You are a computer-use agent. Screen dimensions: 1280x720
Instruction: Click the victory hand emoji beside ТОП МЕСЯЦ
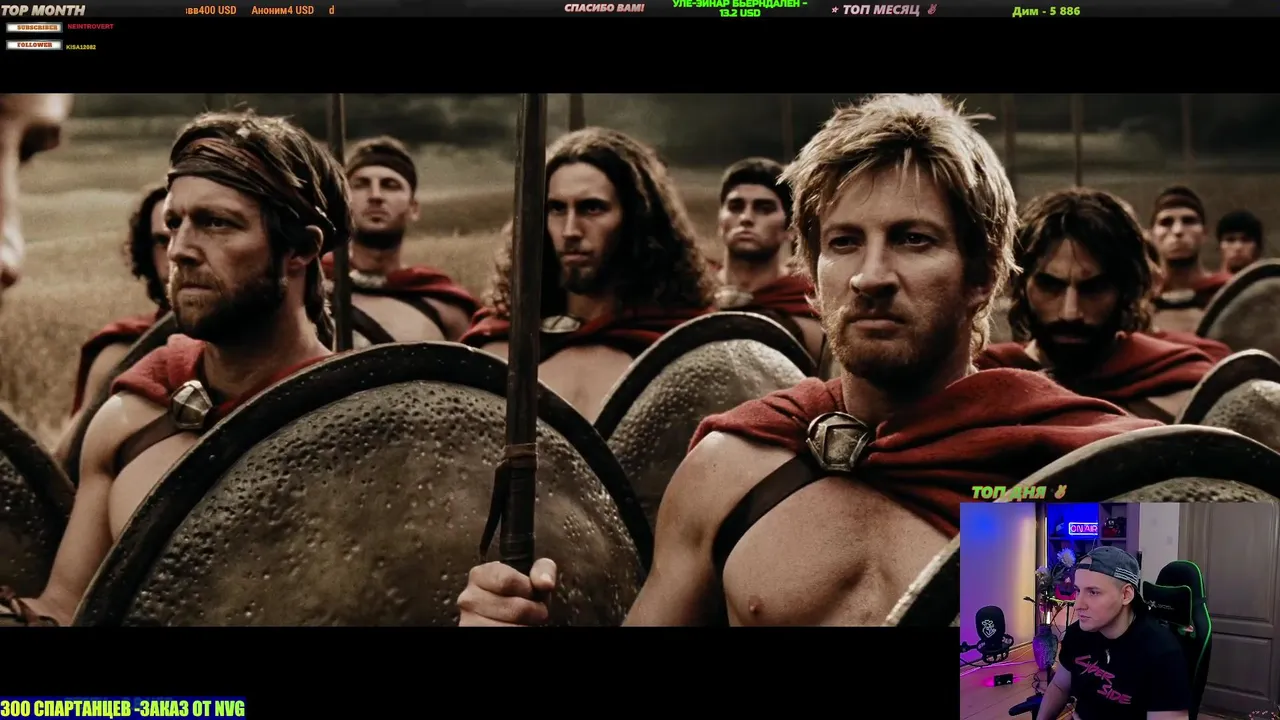(931, 10)
